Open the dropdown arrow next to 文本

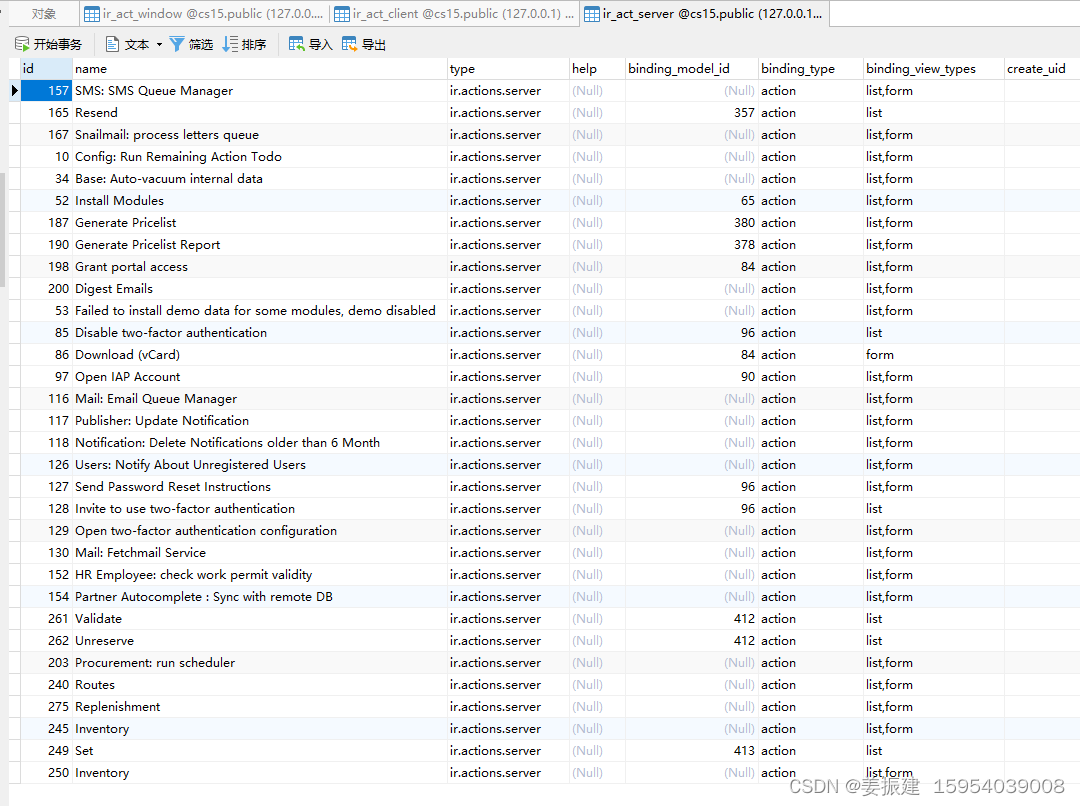coord(158,43)
